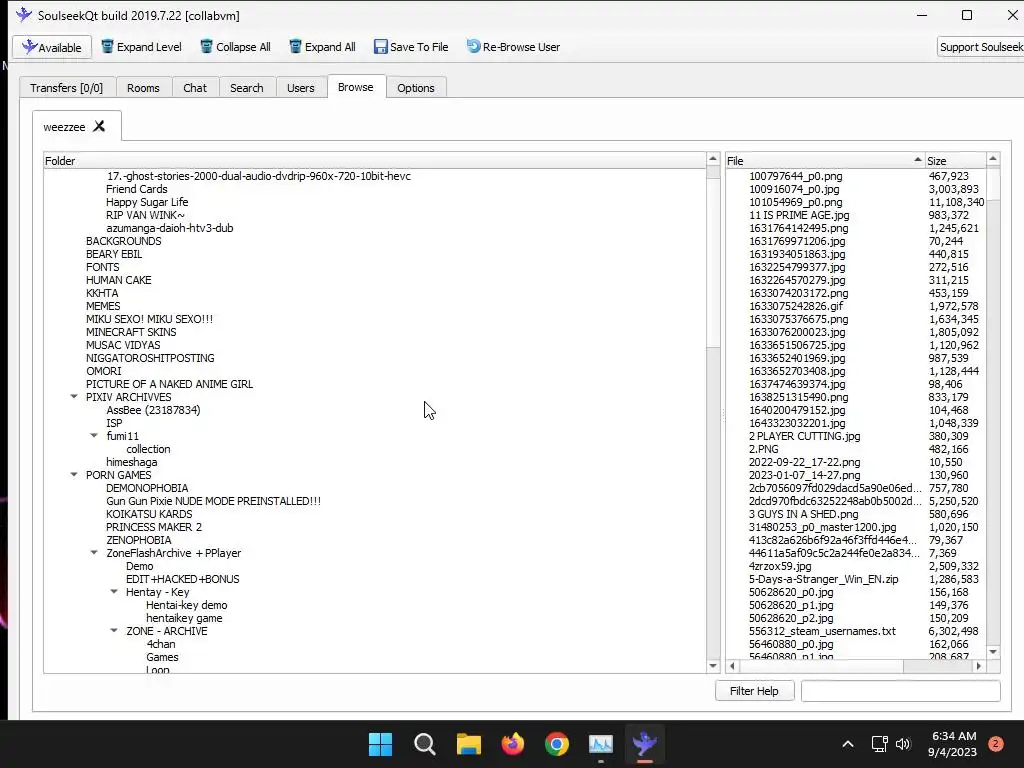The image size is (1024, 768).
Task: Open the Transfers [0/0] tab
Action: [67, 88]
